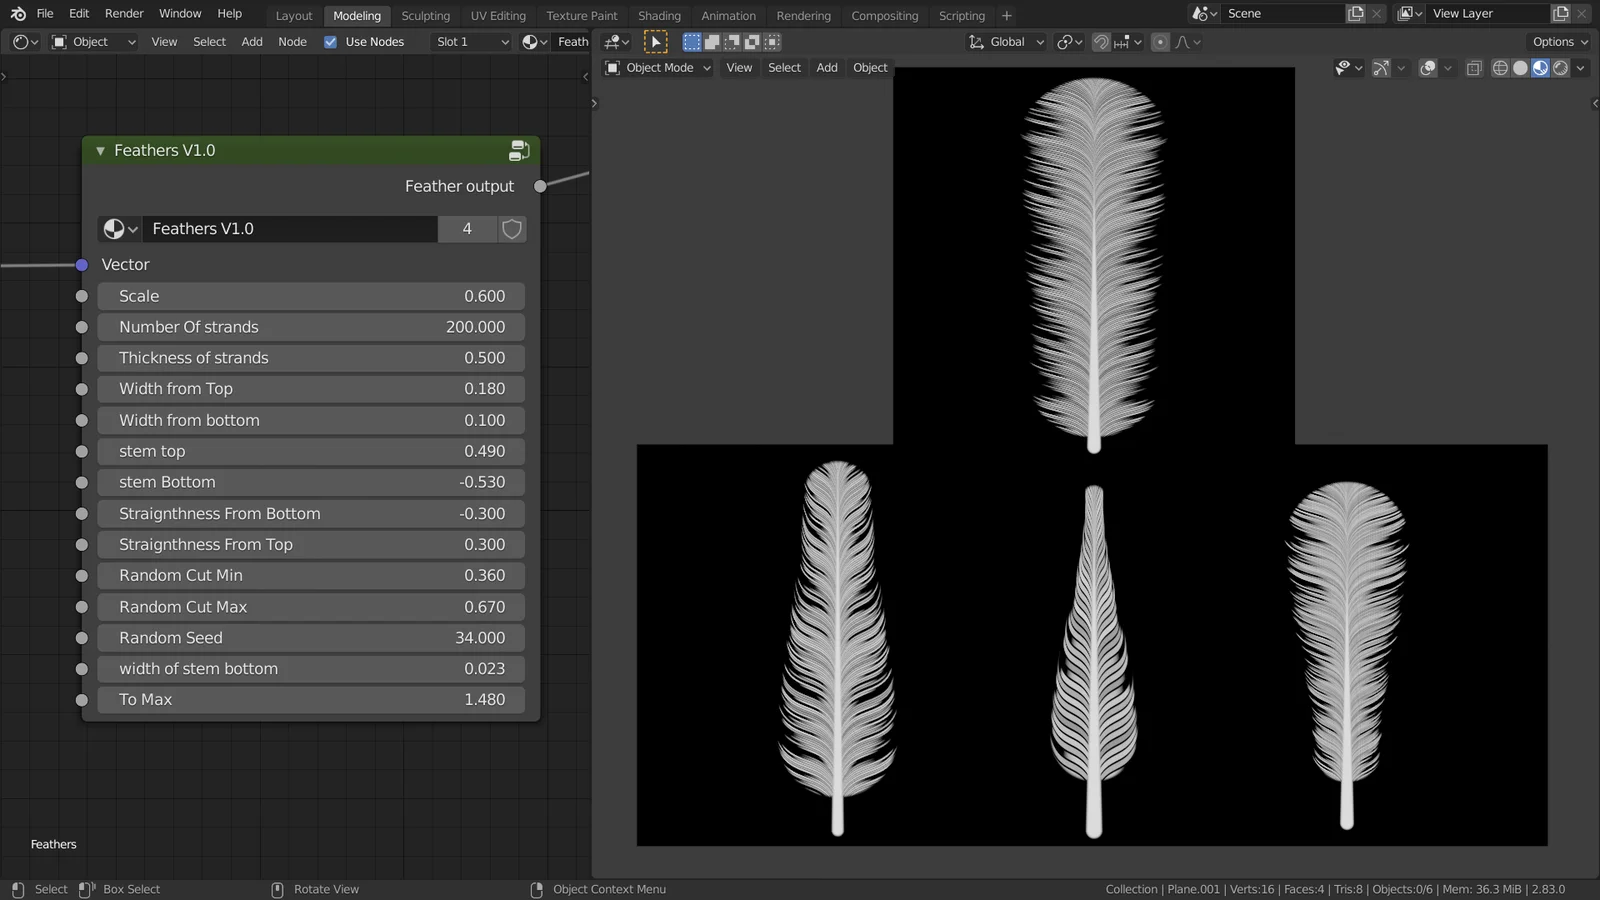Viewport: 1600px width, 900px height.
Task: Click the Blender logo icon
Action: pyautogui.click(x=18, y=14)
